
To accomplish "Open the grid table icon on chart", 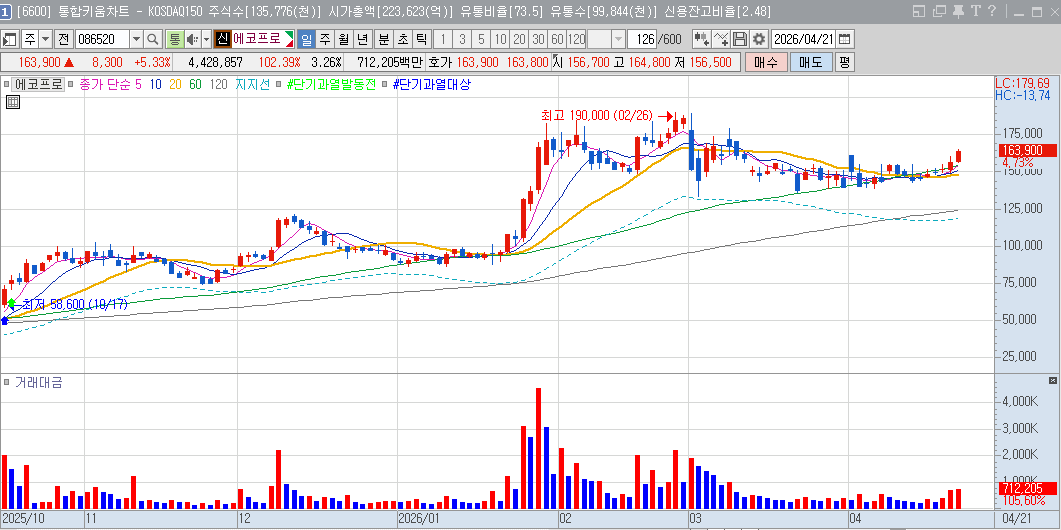I will [x=13, y=102].
